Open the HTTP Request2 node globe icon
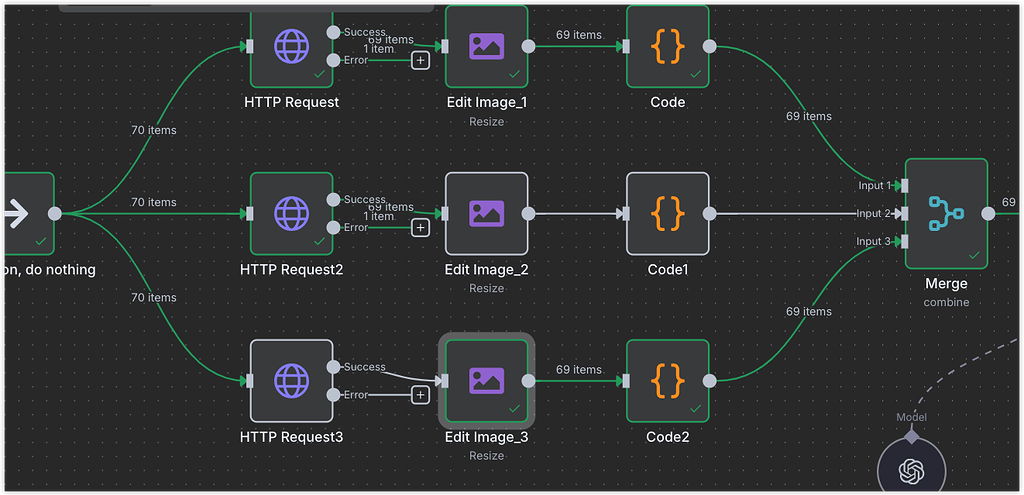 [x=291, y=214]
